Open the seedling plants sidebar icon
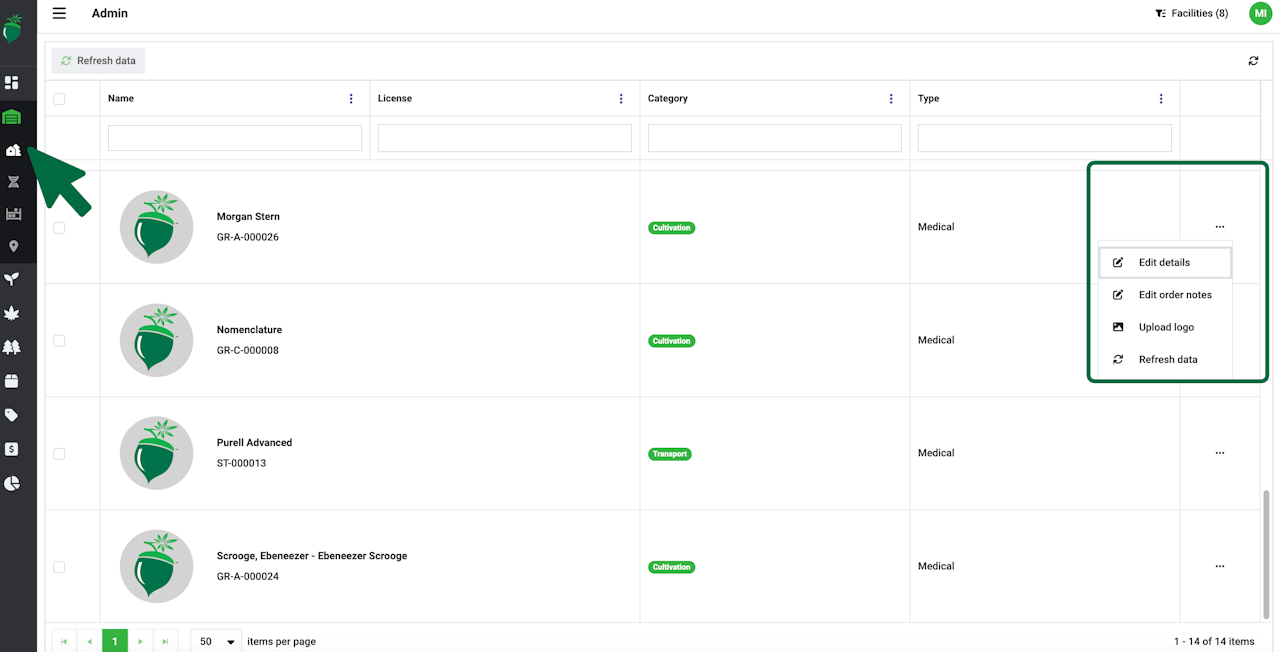Image resolution: width=1280 pixels, height=652 pixels. pyautogui.click(x=12, y=279)
